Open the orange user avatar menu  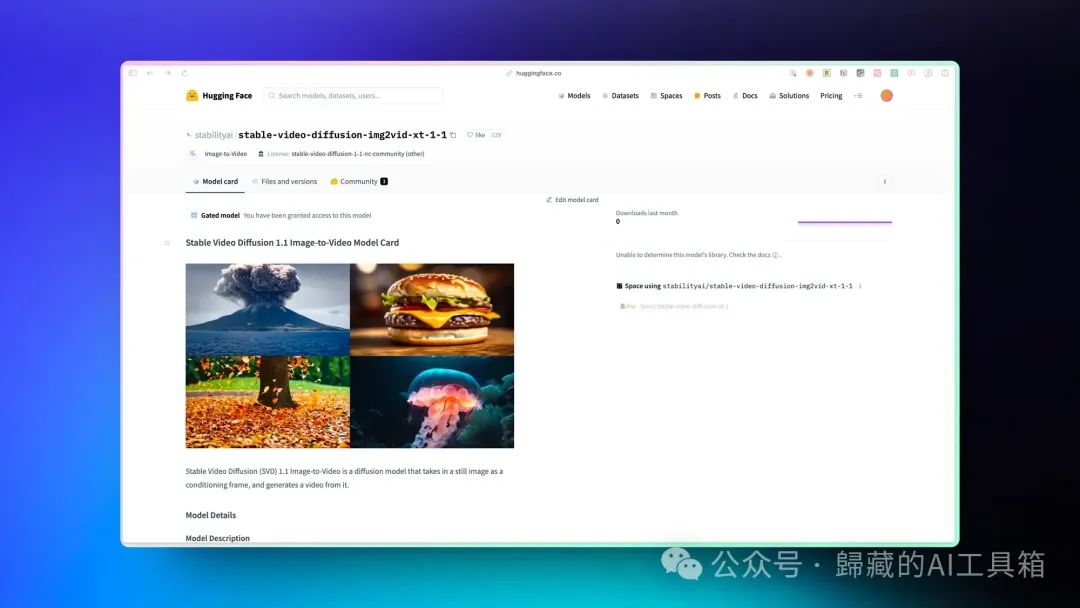pos(886,96)
